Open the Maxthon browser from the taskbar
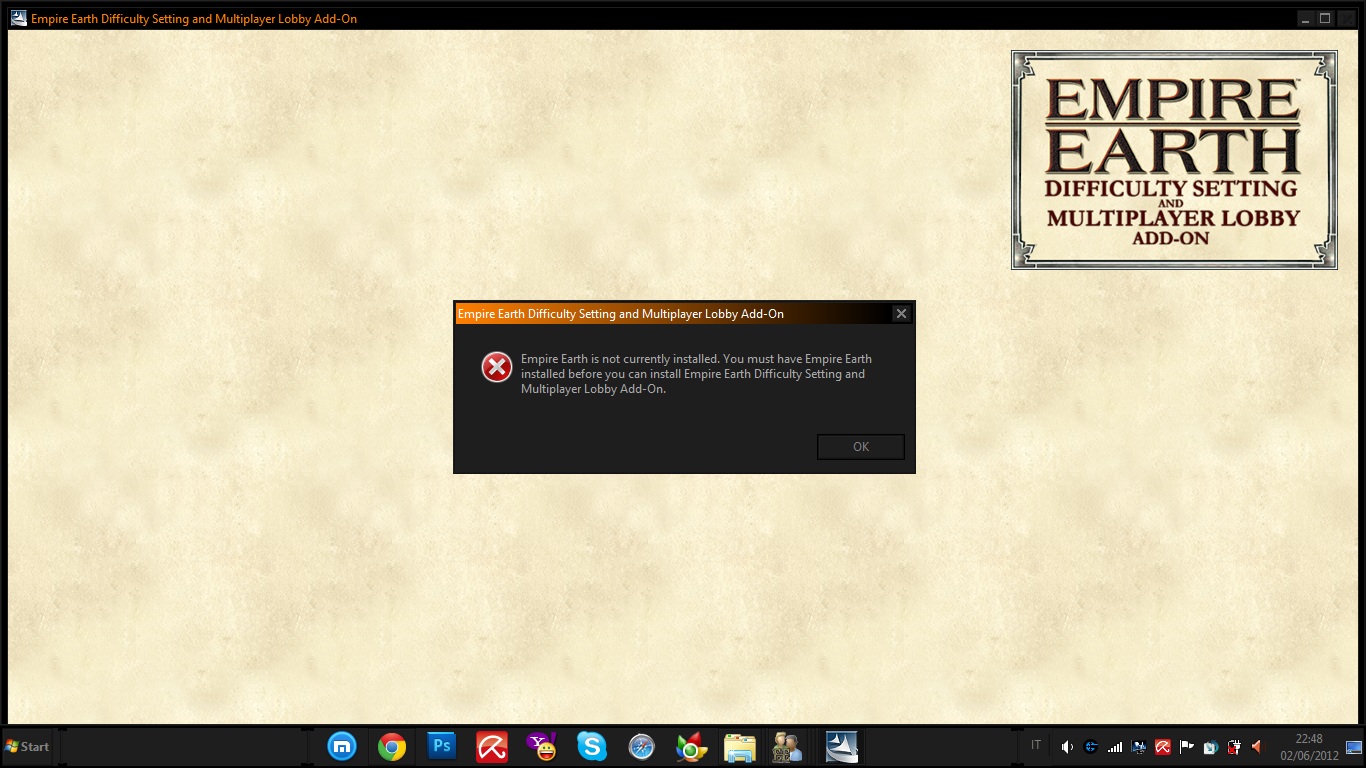The width and height of the screenshot is (1366, 768). coord(342,747)
